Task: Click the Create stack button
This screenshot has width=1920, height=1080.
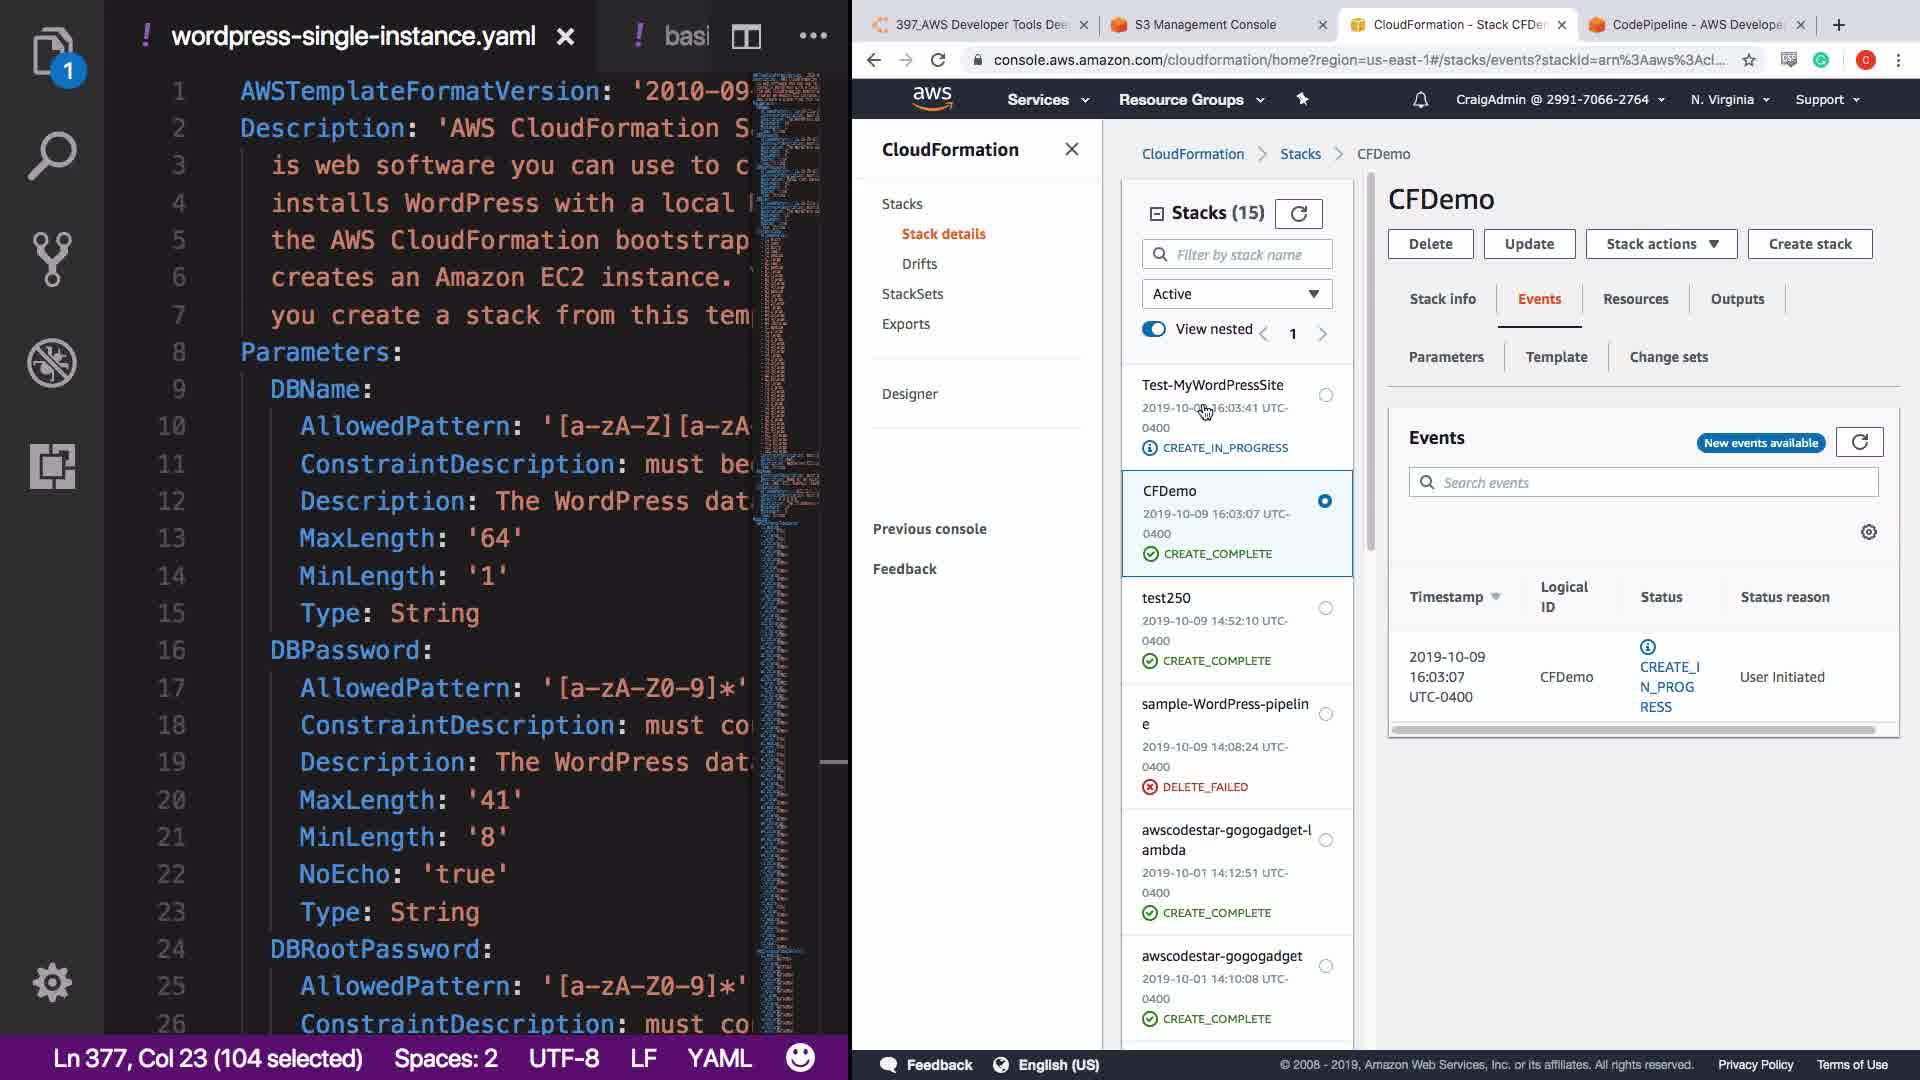Action: click(1809, 244)
